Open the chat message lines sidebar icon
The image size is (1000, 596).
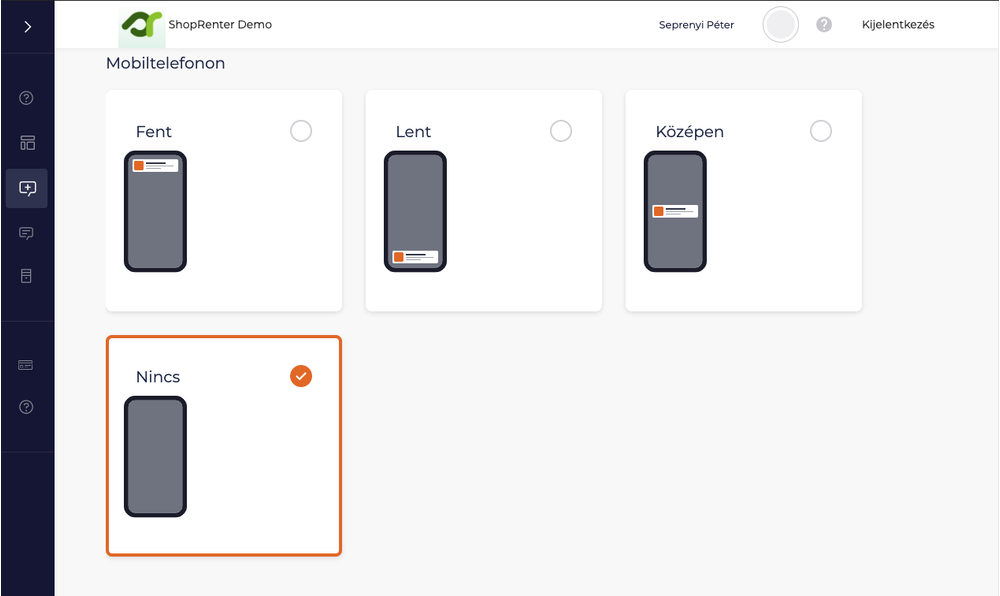[x=27, y=233]
